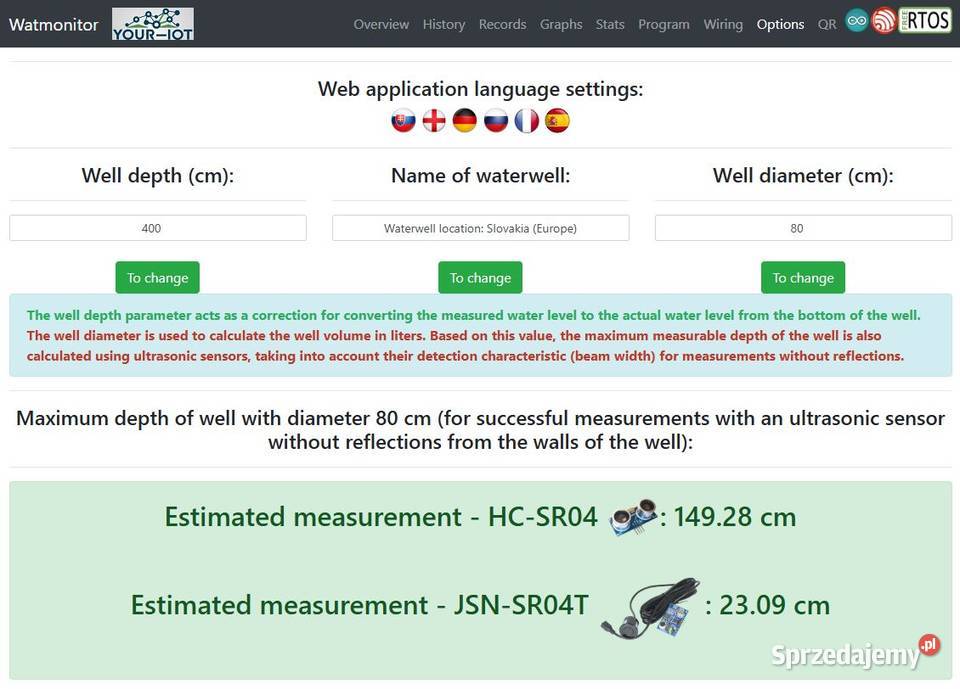Viewport: 960px width, 689px height.
Task: Click the HC-SR04 sensor image
Action: tap(634, 518)
